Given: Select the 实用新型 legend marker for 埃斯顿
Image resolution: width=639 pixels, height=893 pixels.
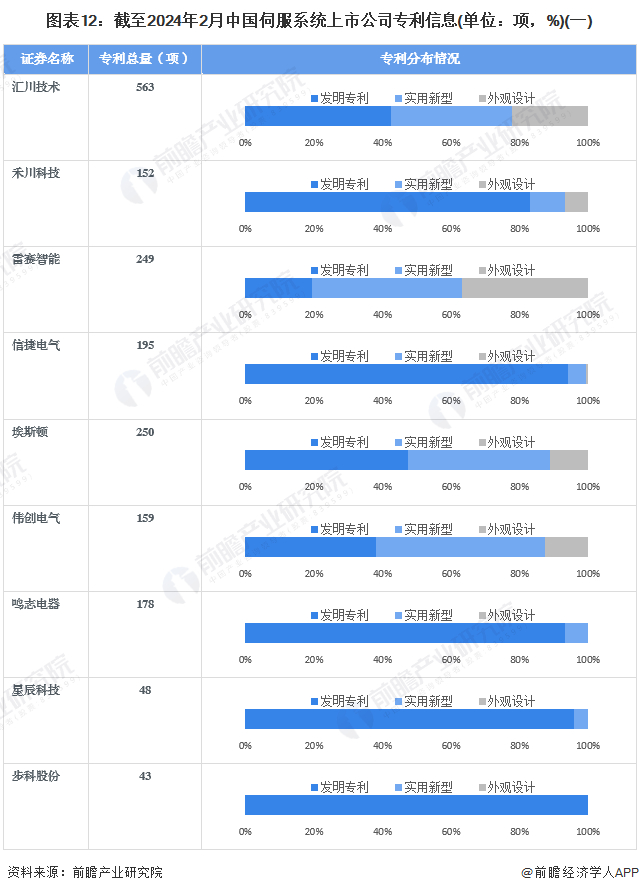Looking at the screenshot, I should tap(399, 443).
